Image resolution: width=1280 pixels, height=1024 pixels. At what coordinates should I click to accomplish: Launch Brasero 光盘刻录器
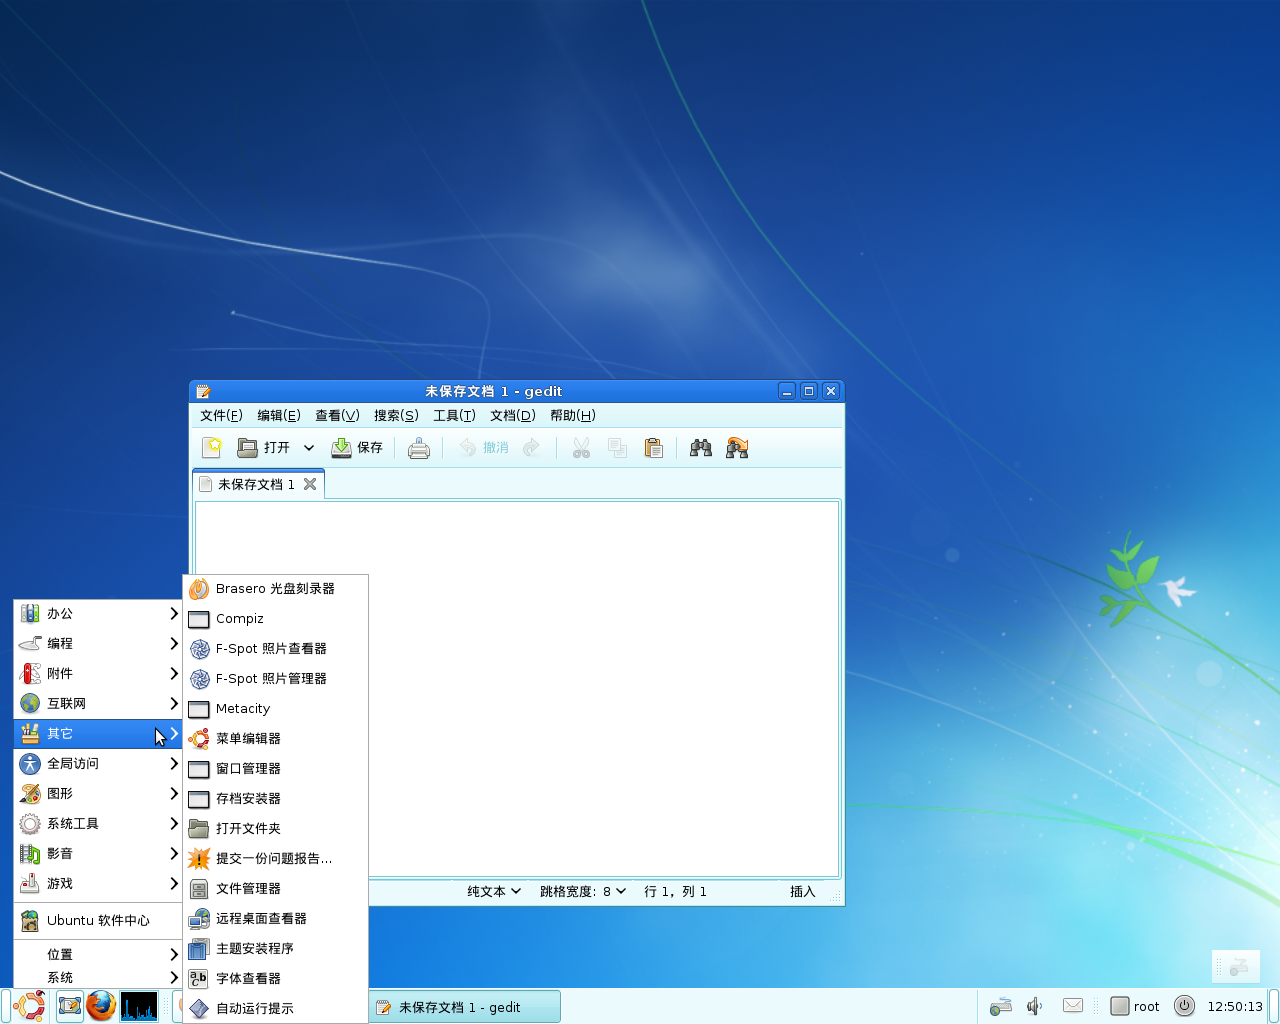[275, 589]
